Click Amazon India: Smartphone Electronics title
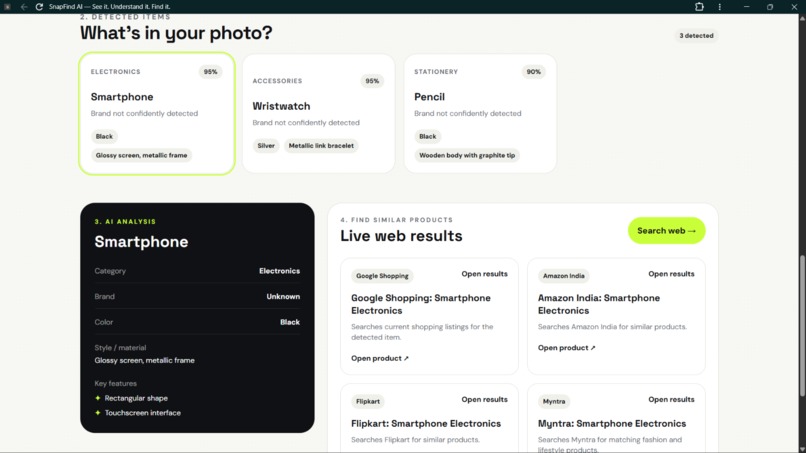This screenshot has height=453, width=806. [599, 304]
